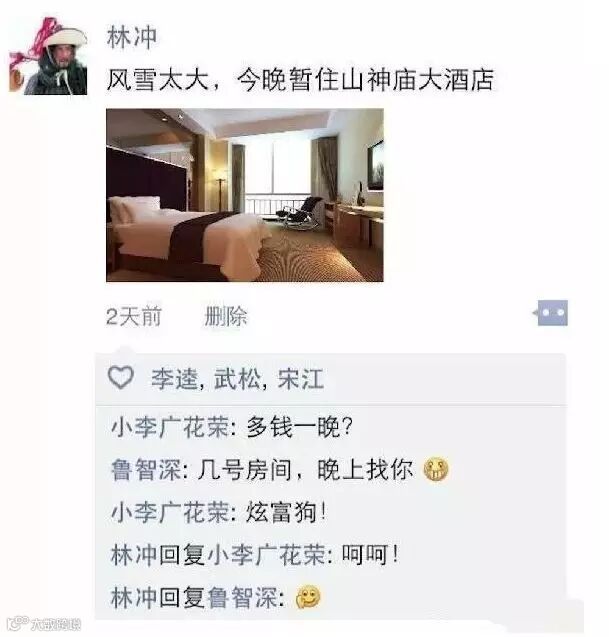Tap the 2天前 timestamp
Screen dimensions: 609x637
tap(134, 316)
